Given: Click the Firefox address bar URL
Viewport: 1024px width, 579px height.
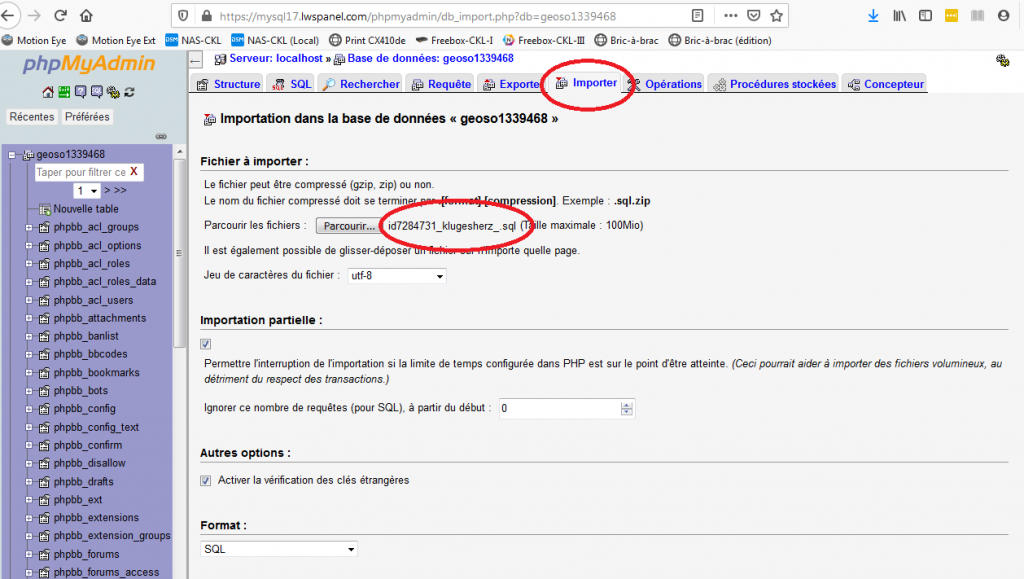Looking at the screenshot, I should [x=417, y=16].
